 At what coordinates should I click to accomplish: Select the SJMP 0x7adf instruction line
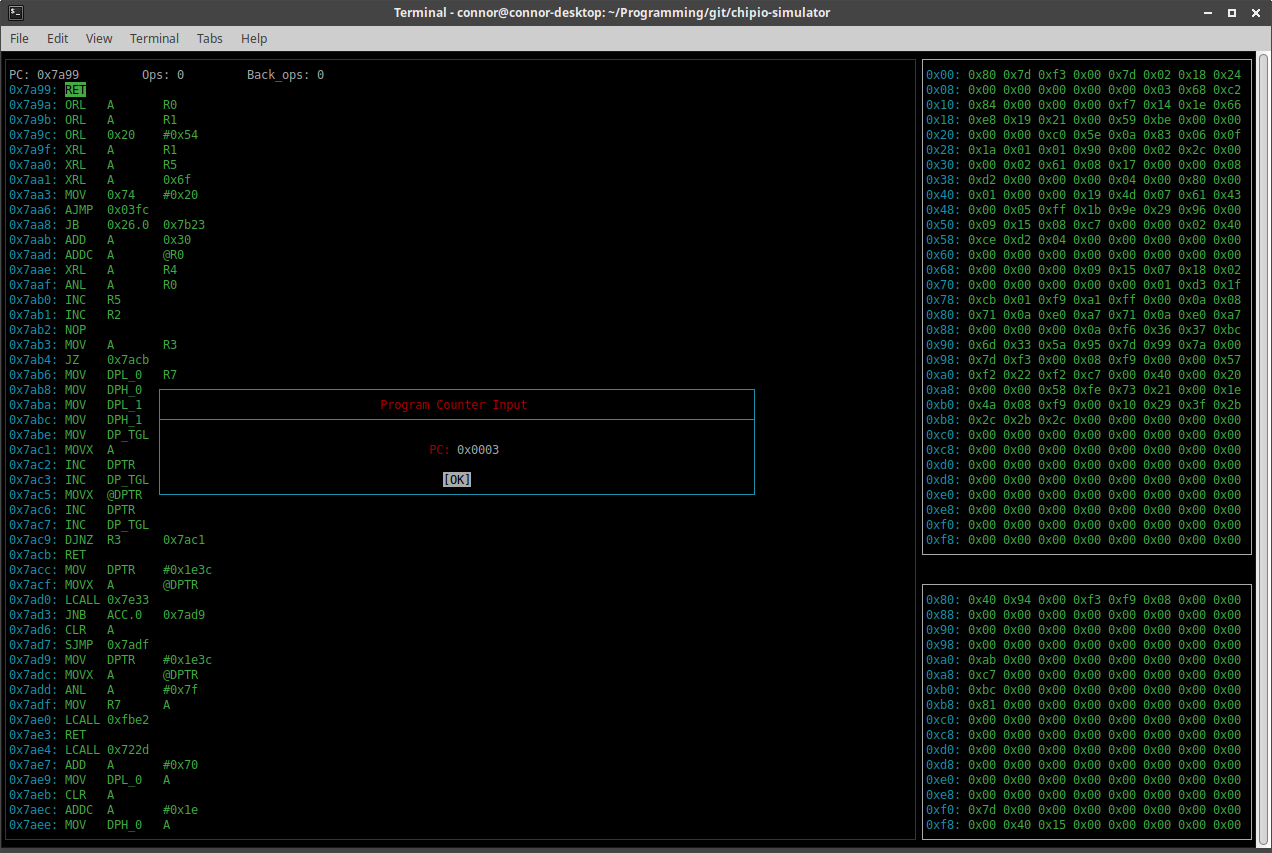[79, 645]
